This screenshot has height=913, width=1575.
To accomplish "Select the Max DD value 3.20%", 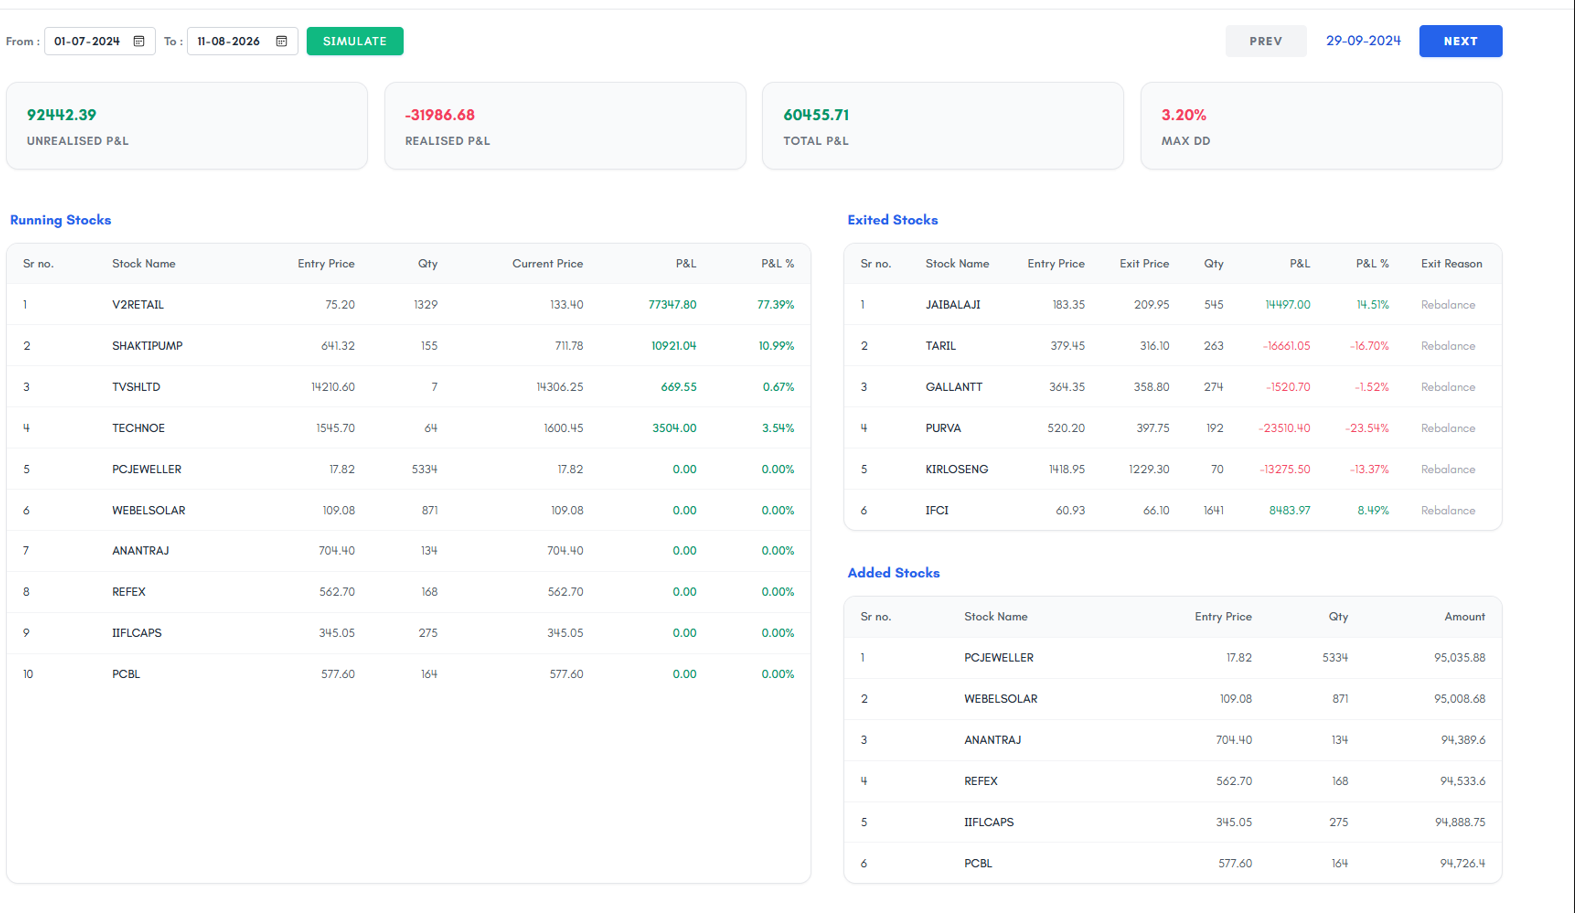I will coord(1184,115).
